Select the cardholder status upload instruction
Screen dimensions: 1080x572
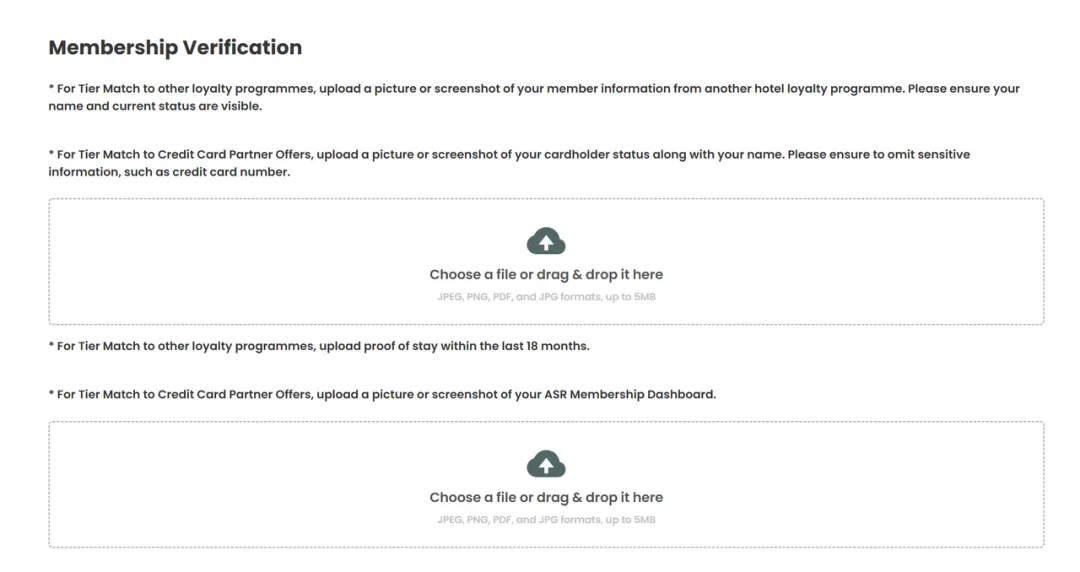(x=509, y=163)
